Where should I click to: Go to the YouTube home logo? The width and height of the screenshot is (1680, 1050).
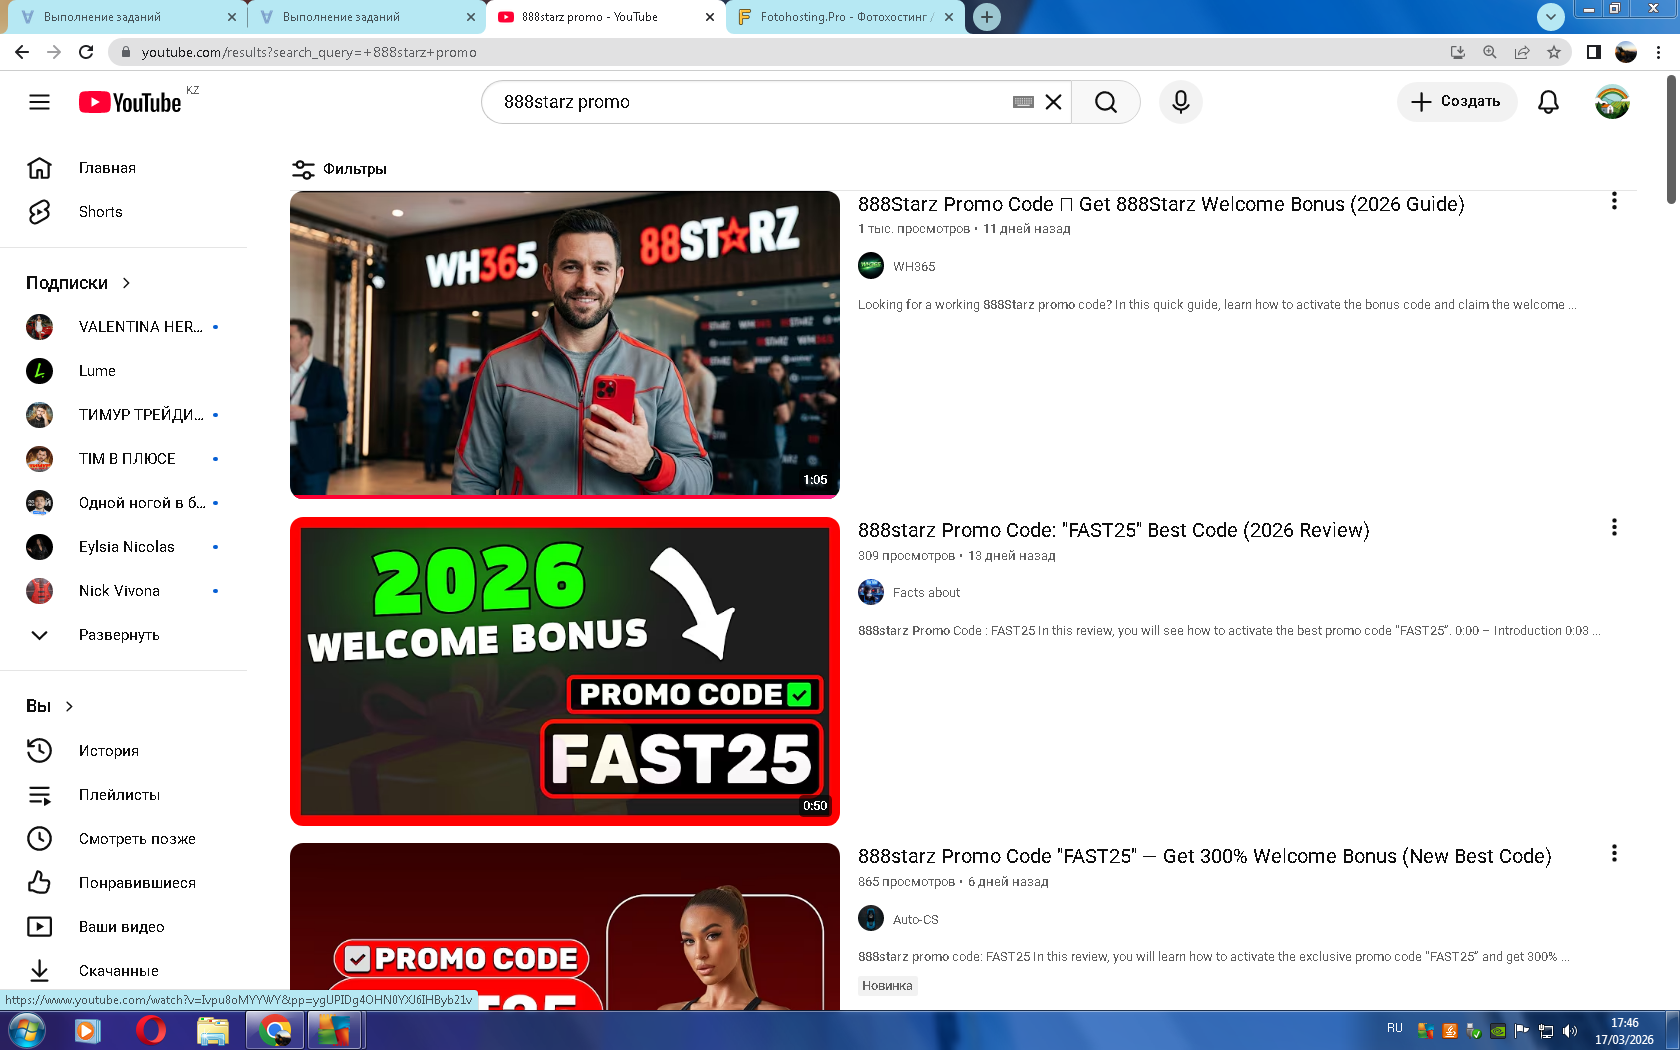click(x=130, y=102)
